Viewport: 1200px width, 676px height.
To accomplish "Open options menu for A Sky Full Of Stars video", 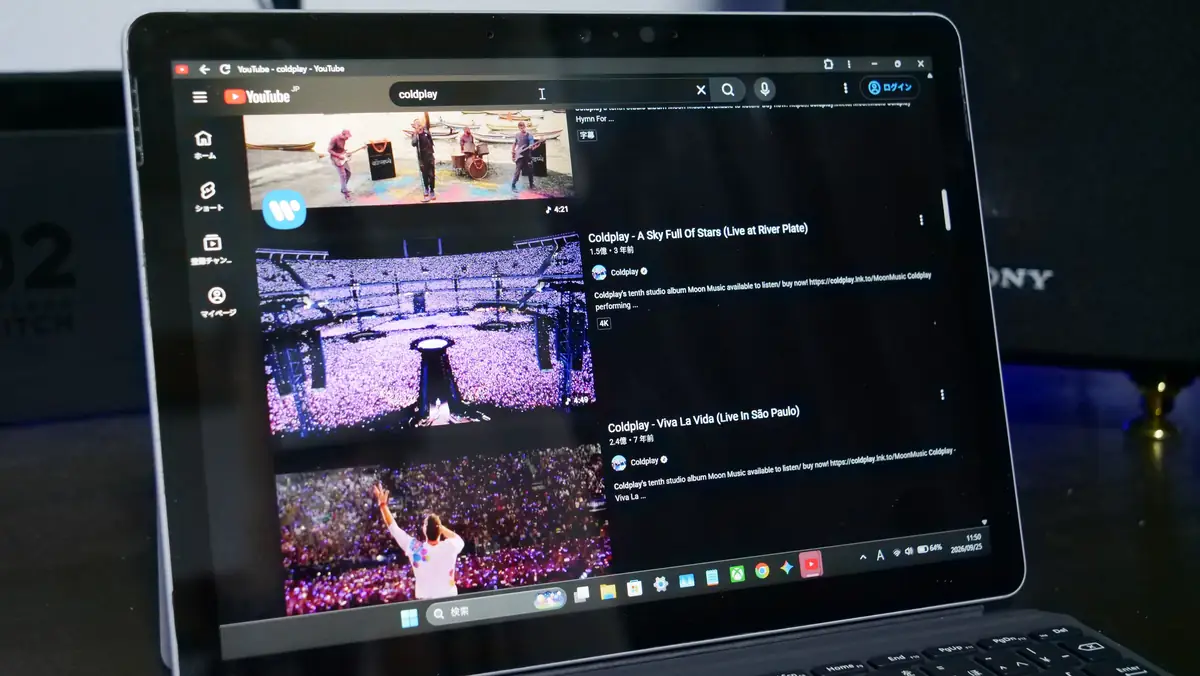I will (921, 220).
